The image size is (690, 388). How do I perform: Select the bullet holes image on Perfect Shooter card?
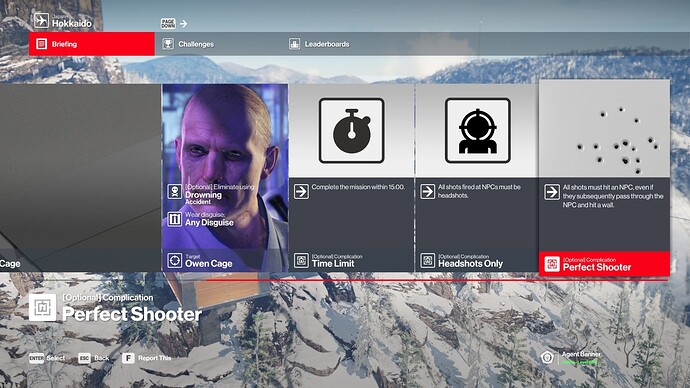(605, 129)
